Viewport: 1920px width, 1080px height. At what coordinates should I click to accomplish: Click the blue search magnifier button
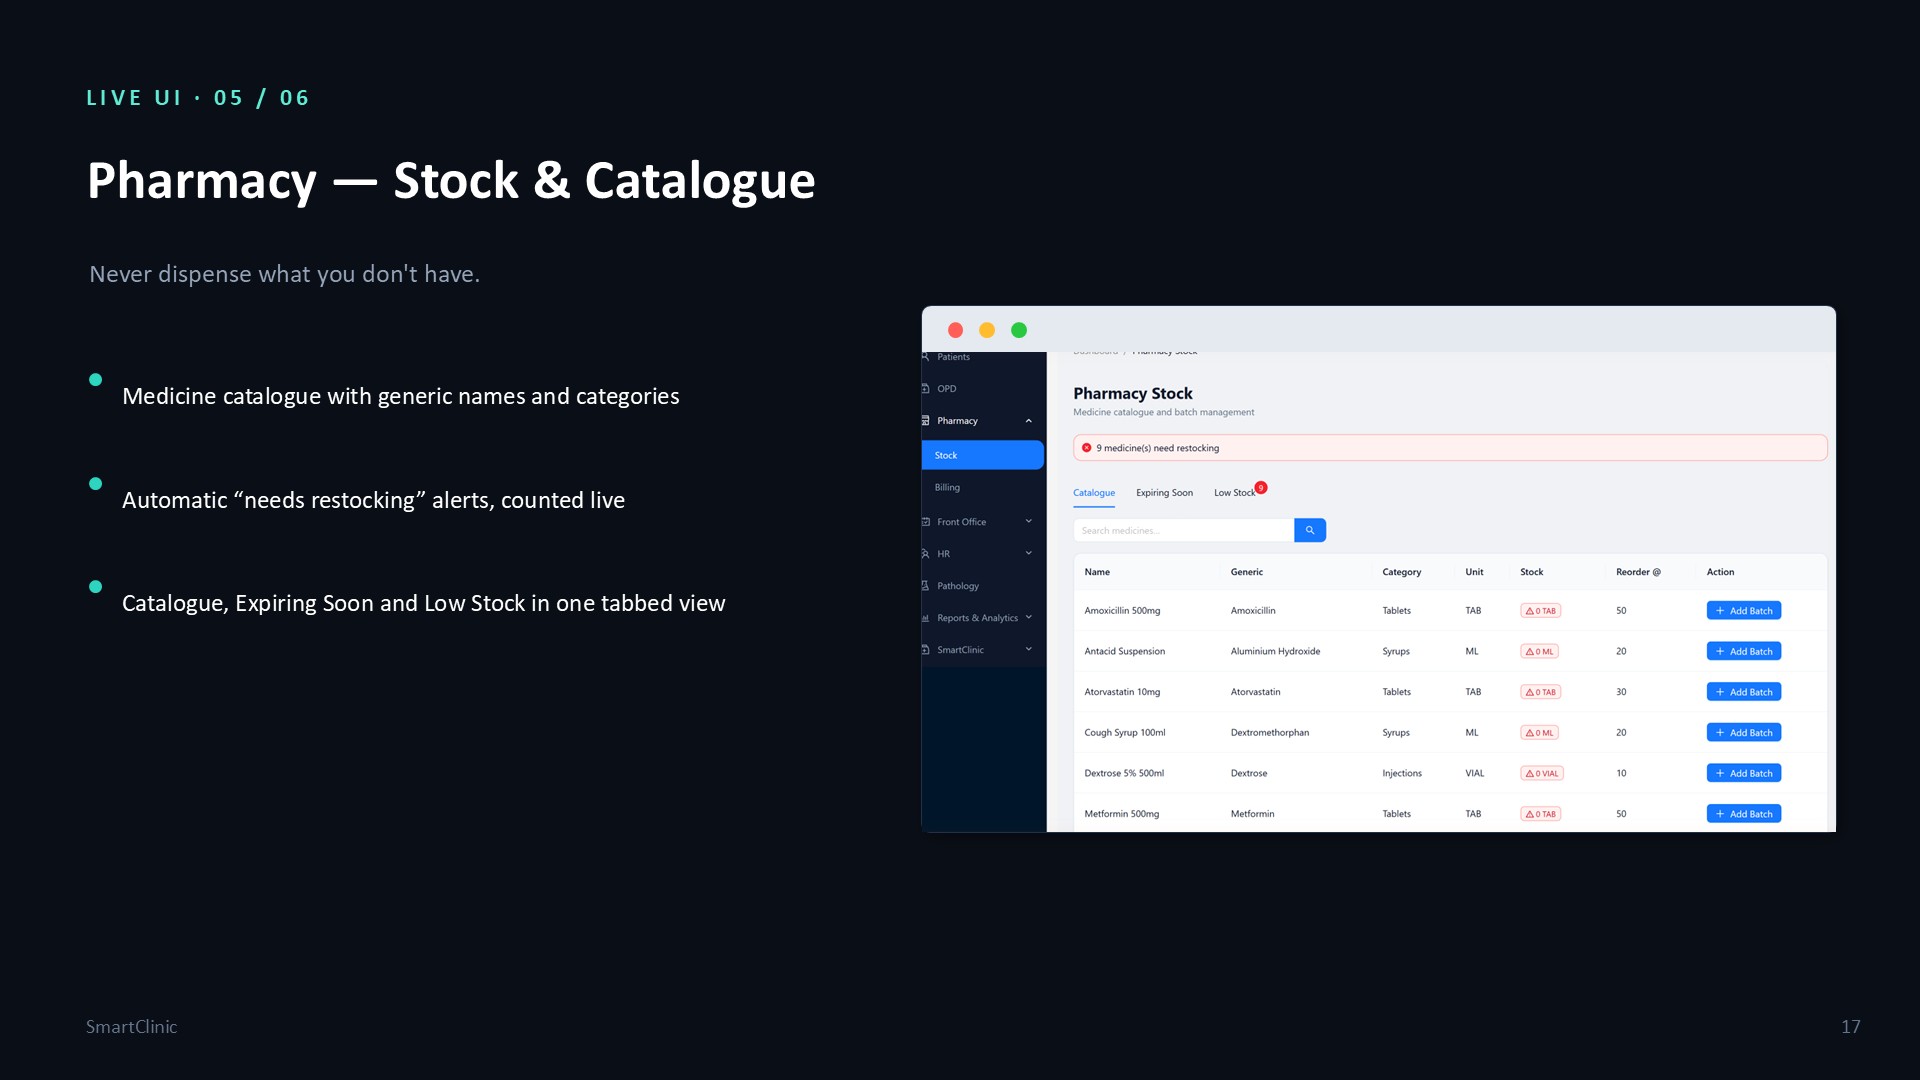pyautogui.click(x=1309, y=530)
